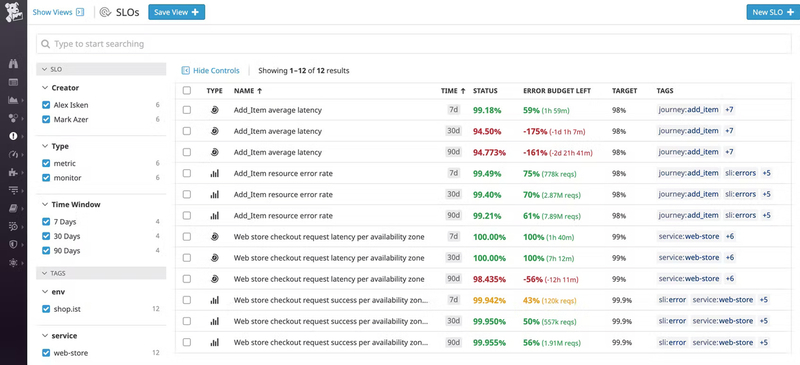Open the Security shield icon in sidebar
The image size is (800, 365).
(13, 244)
